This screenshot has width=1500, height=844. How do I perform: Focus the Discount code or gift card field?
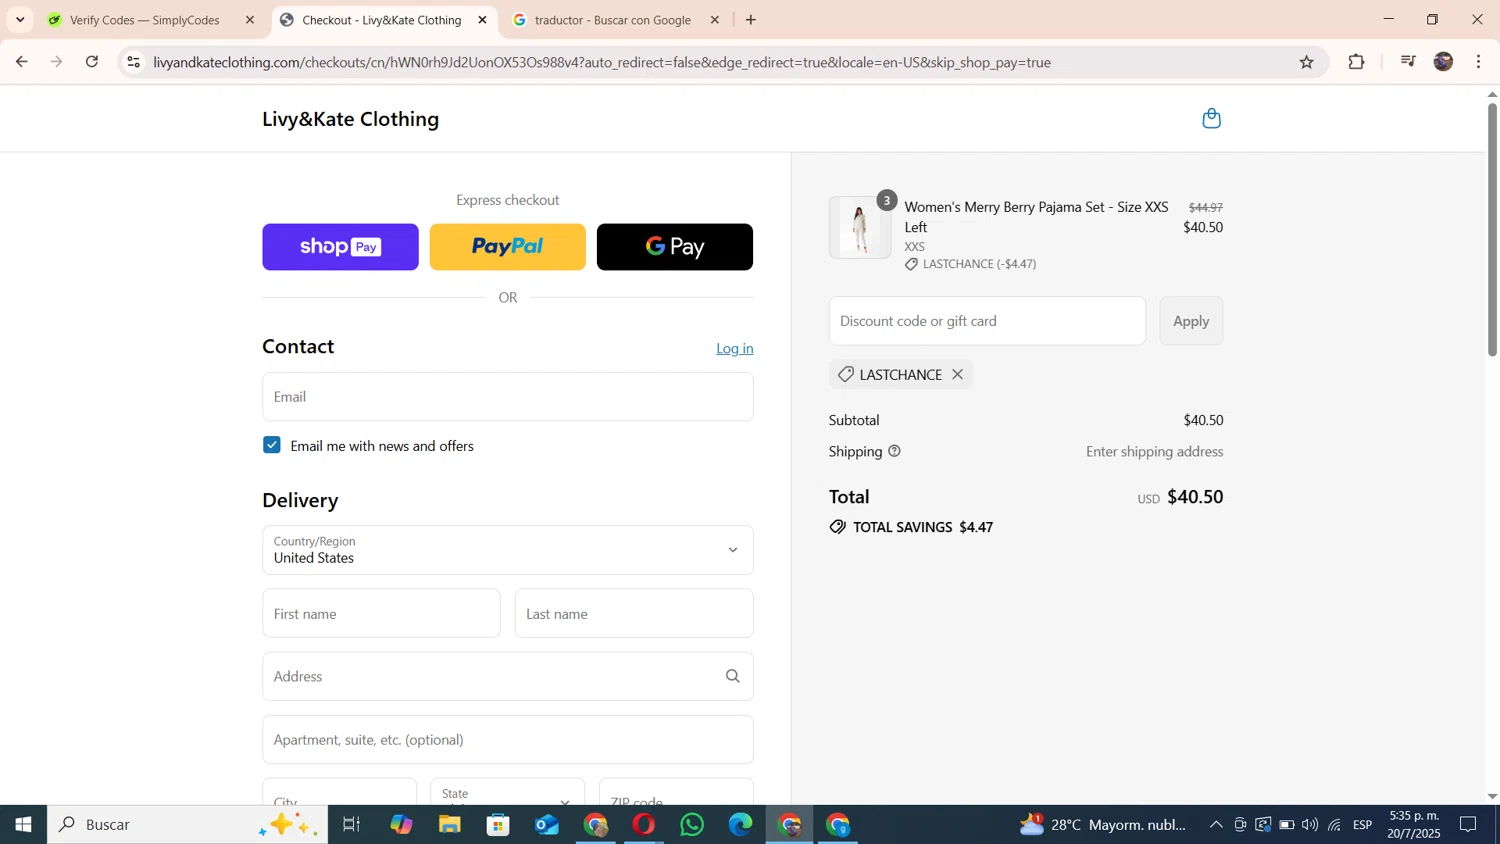(x=987, y=321)
